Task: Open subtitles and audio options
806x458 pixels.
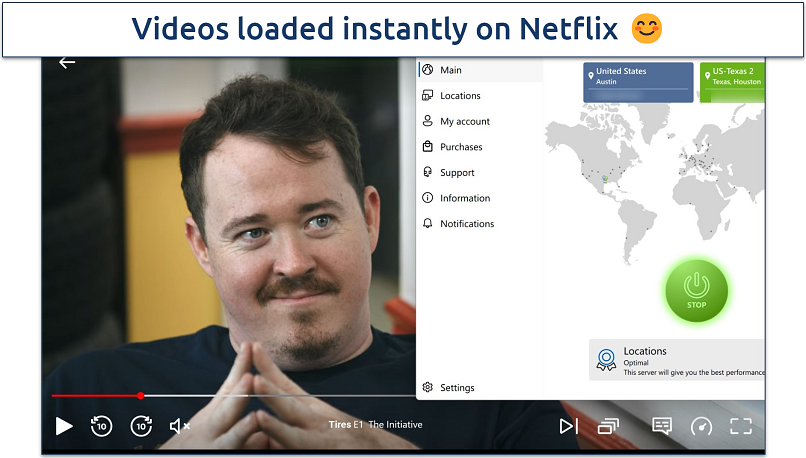Action: point(662,426)
